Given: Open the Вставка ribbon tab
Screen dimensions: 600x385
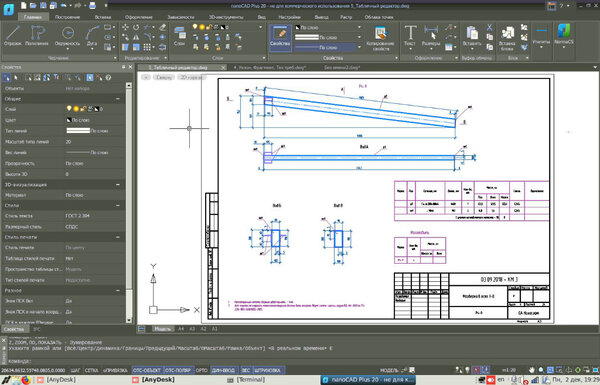Looking at the screenshot, I should pos(103,17).
